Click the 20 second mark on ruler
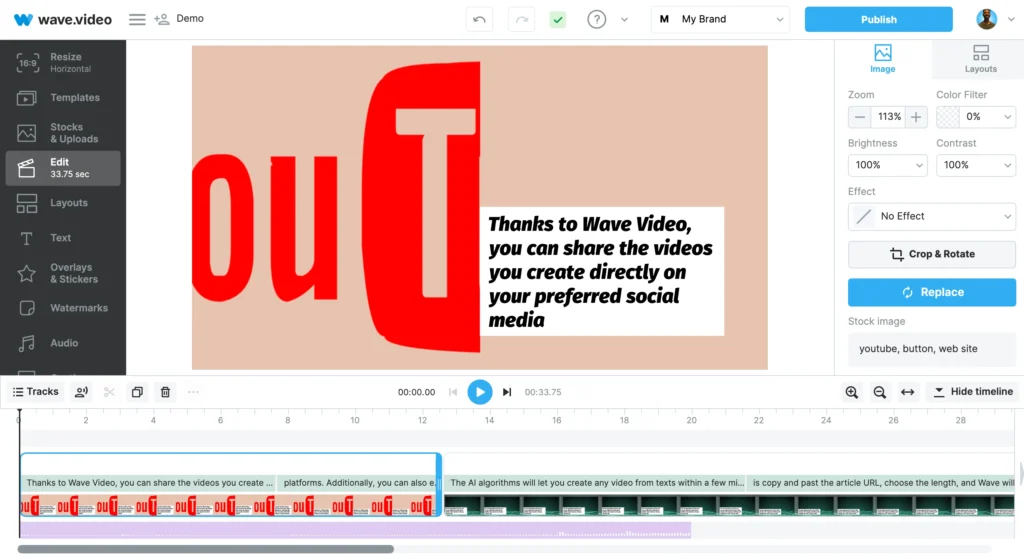Image resolution: width=1024 pixels, height=559 pixels. (691, 421)
